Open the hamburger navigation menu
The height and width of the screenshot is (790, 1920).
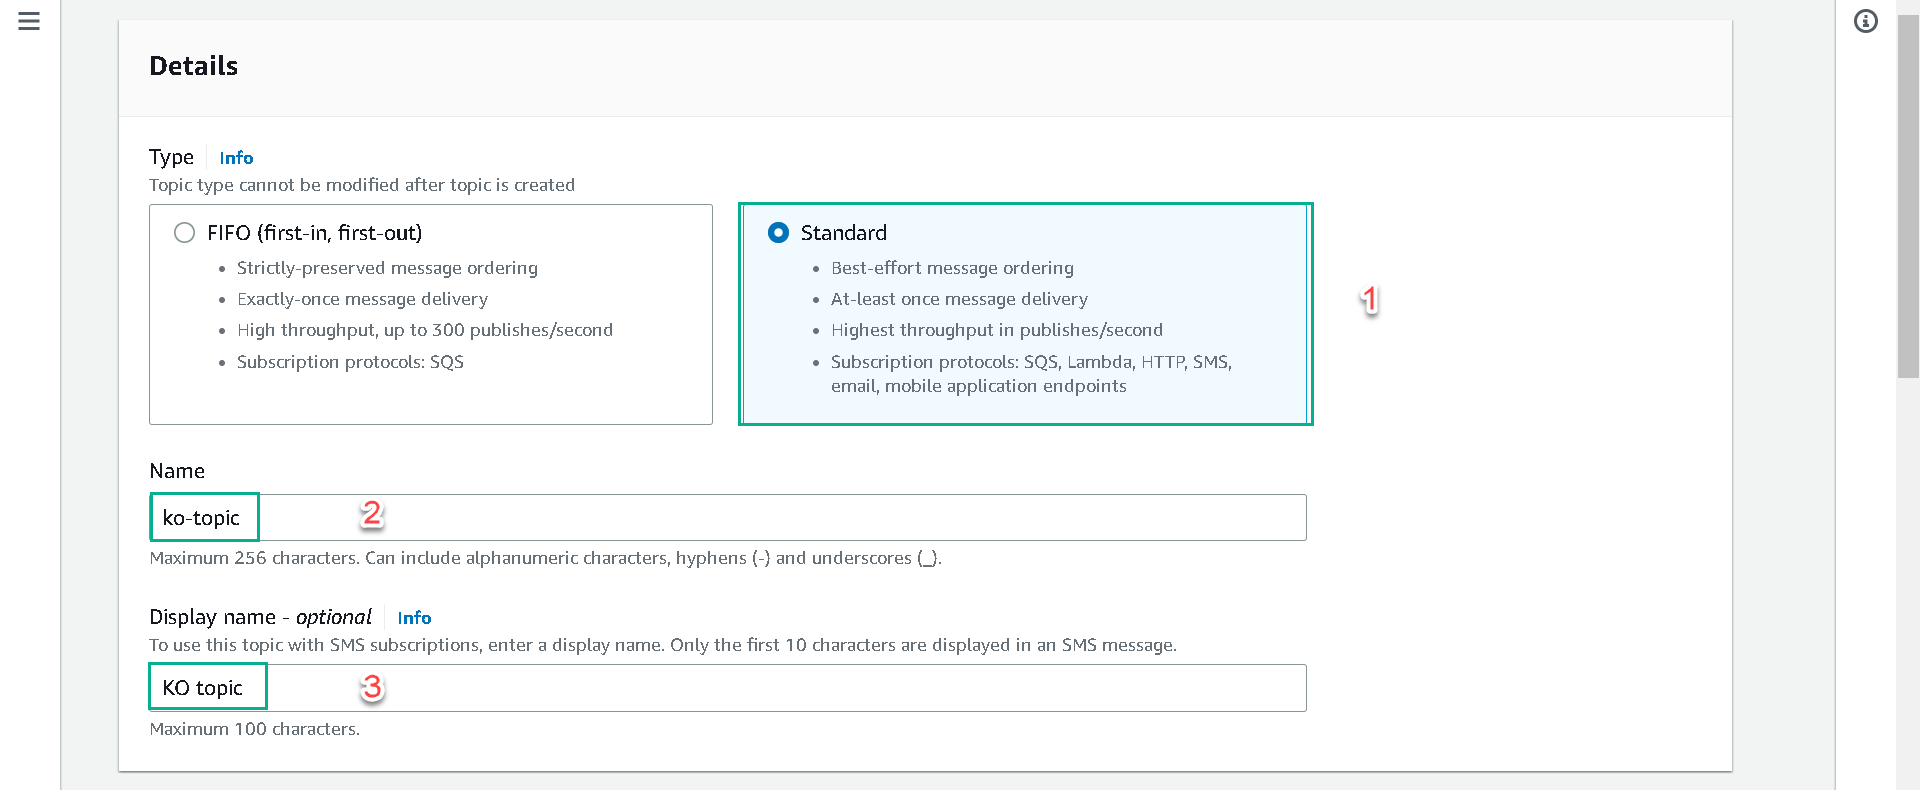(x=29, y=21)
